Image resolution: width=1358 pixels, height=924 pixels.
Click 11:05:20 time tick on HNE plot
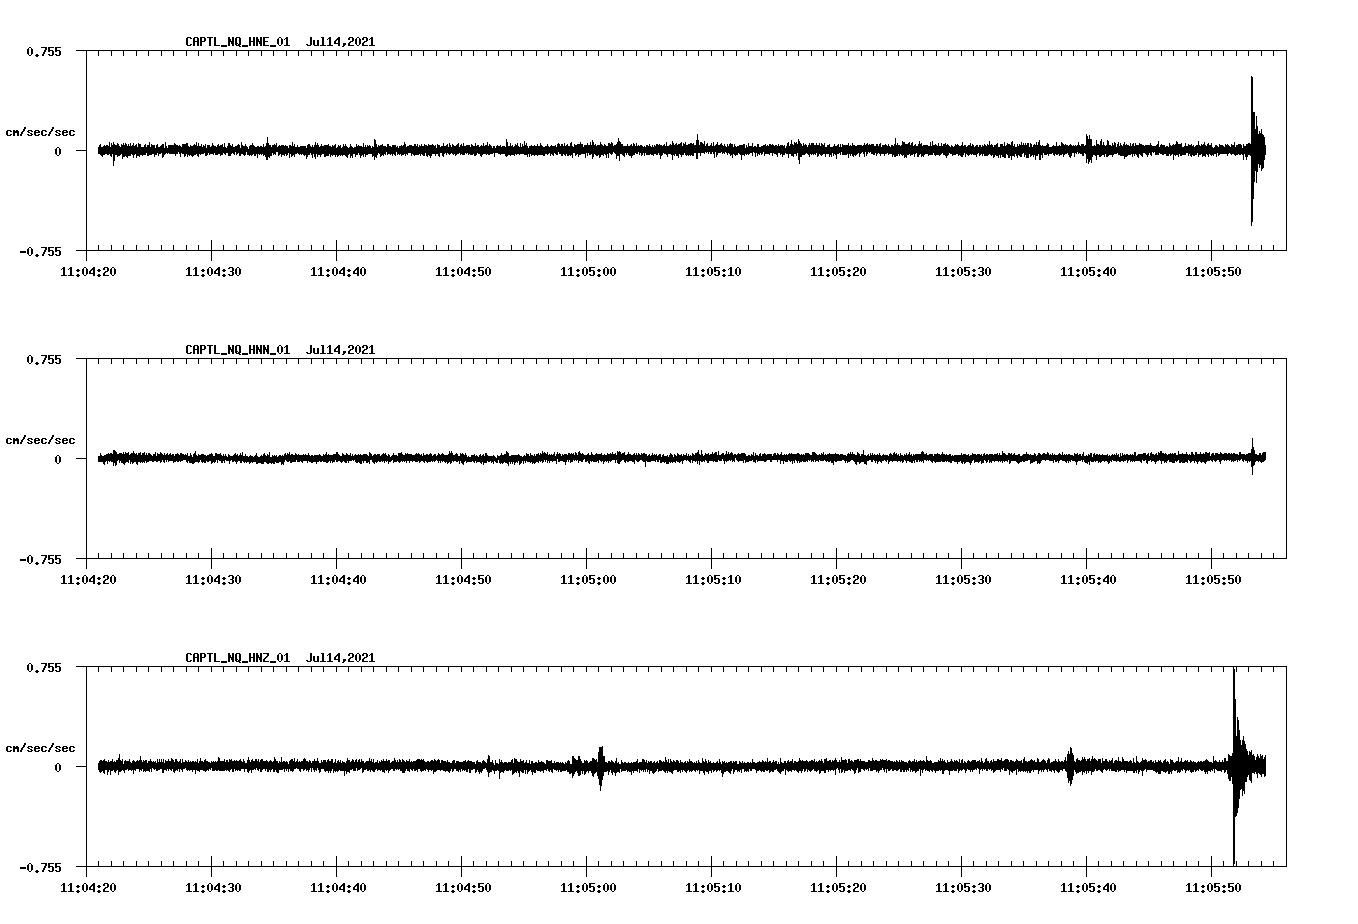pyautogui.click(x=837, y=271)
